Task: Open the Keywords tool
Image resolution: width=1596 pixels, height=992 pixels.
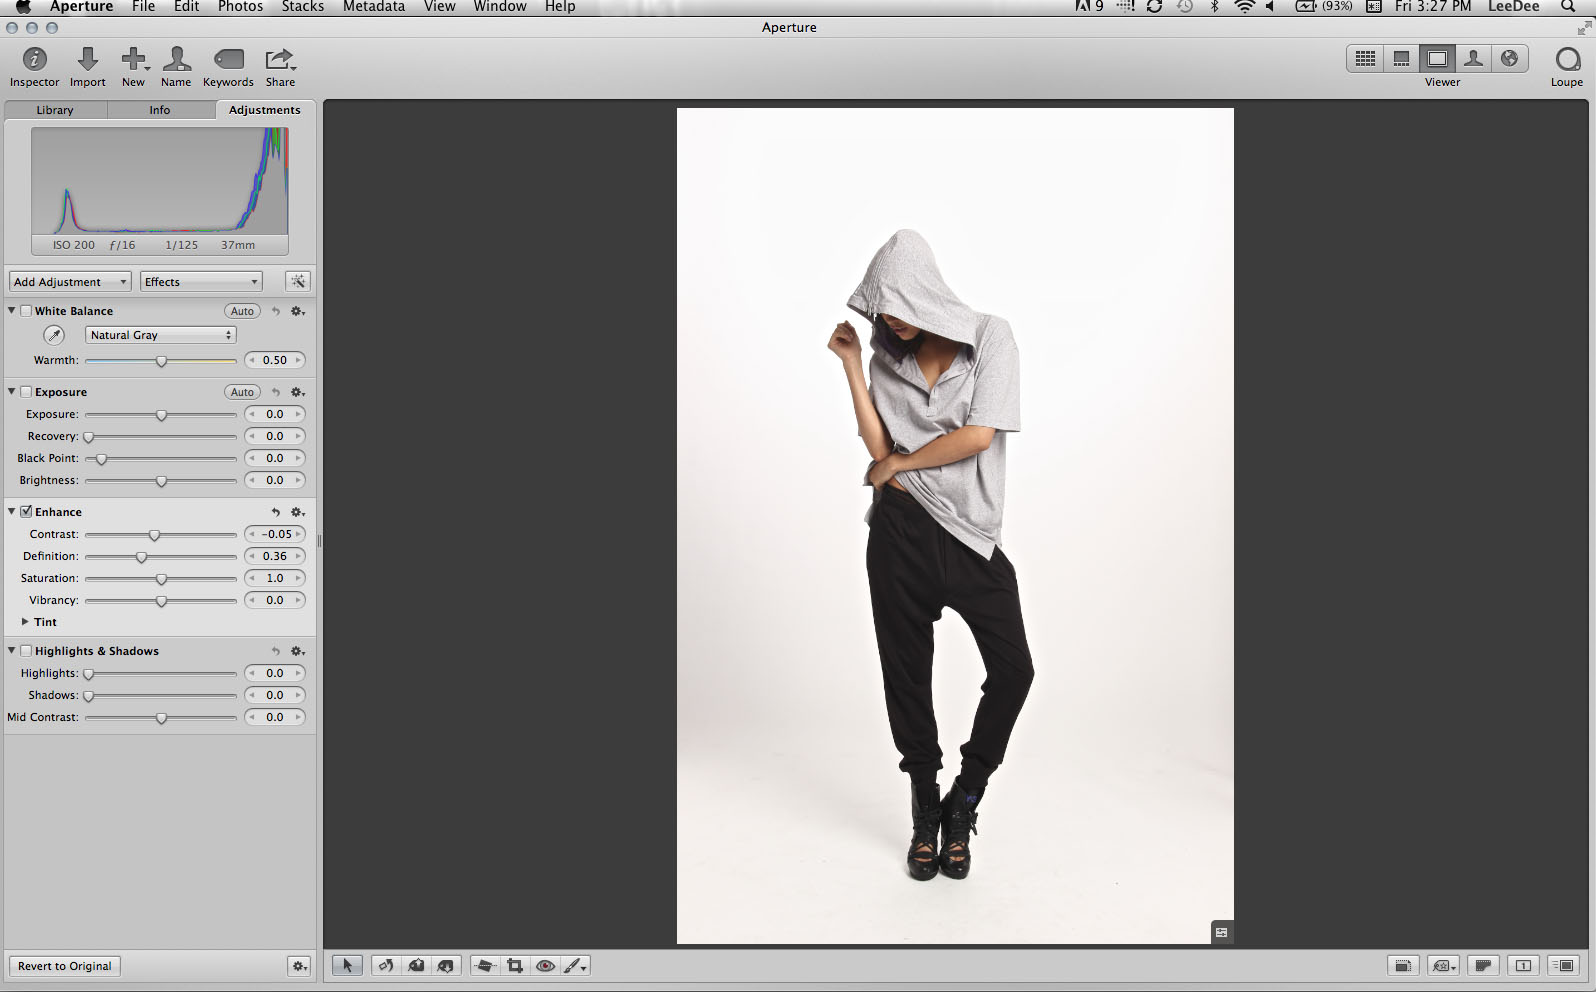Action: tap(228, 60)
